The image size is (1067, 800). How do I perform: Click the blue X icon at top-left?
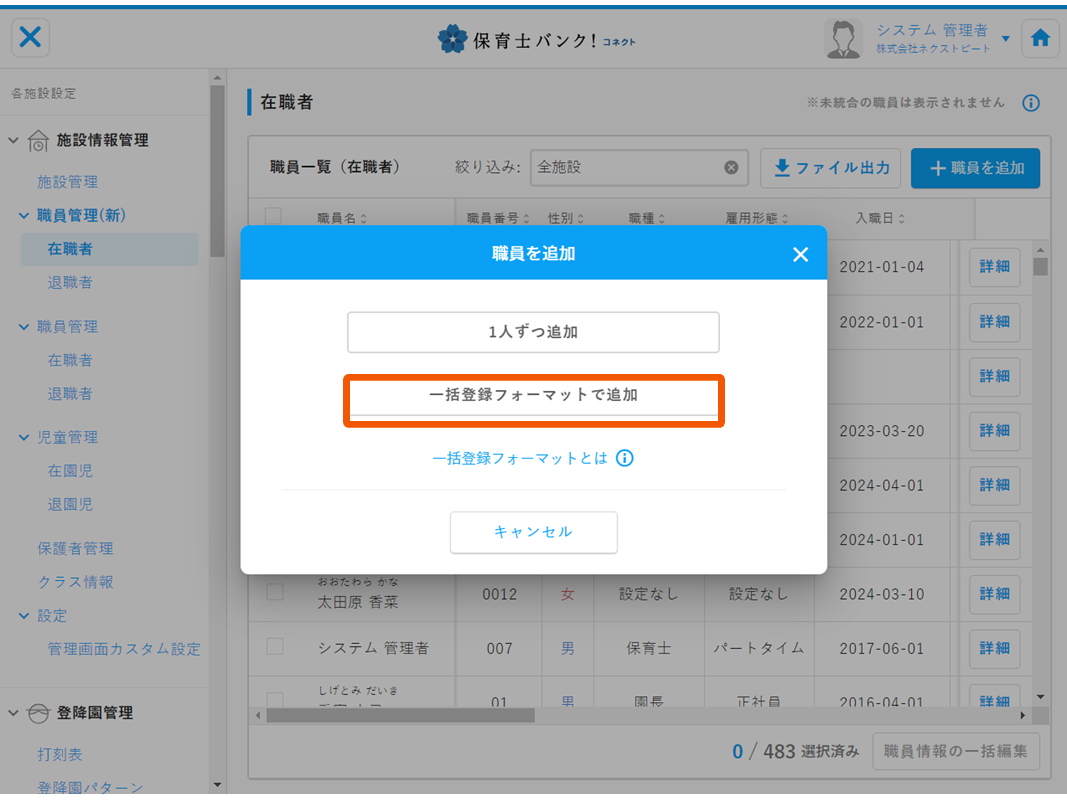tap(31, 38)
